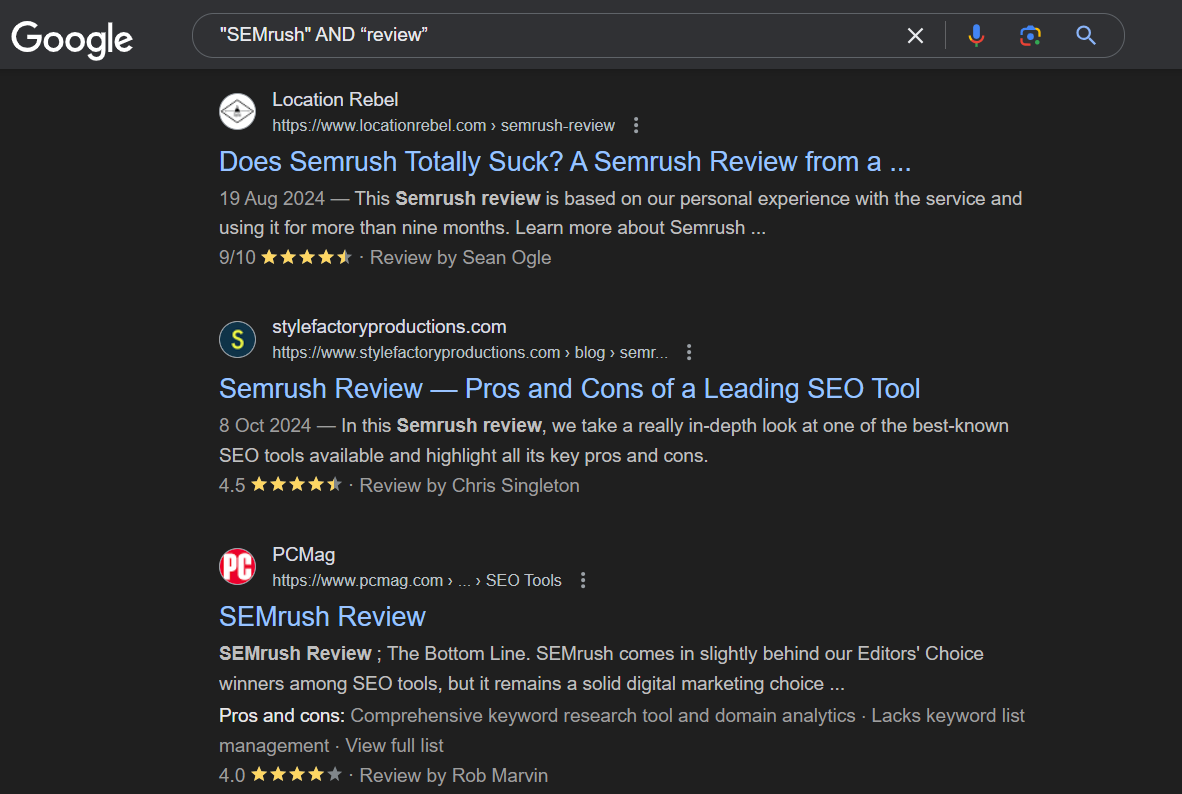Open 'Does Semrush Totally Suck?' result
This screenshot has width=1182, height=794.
coord(565,161)
